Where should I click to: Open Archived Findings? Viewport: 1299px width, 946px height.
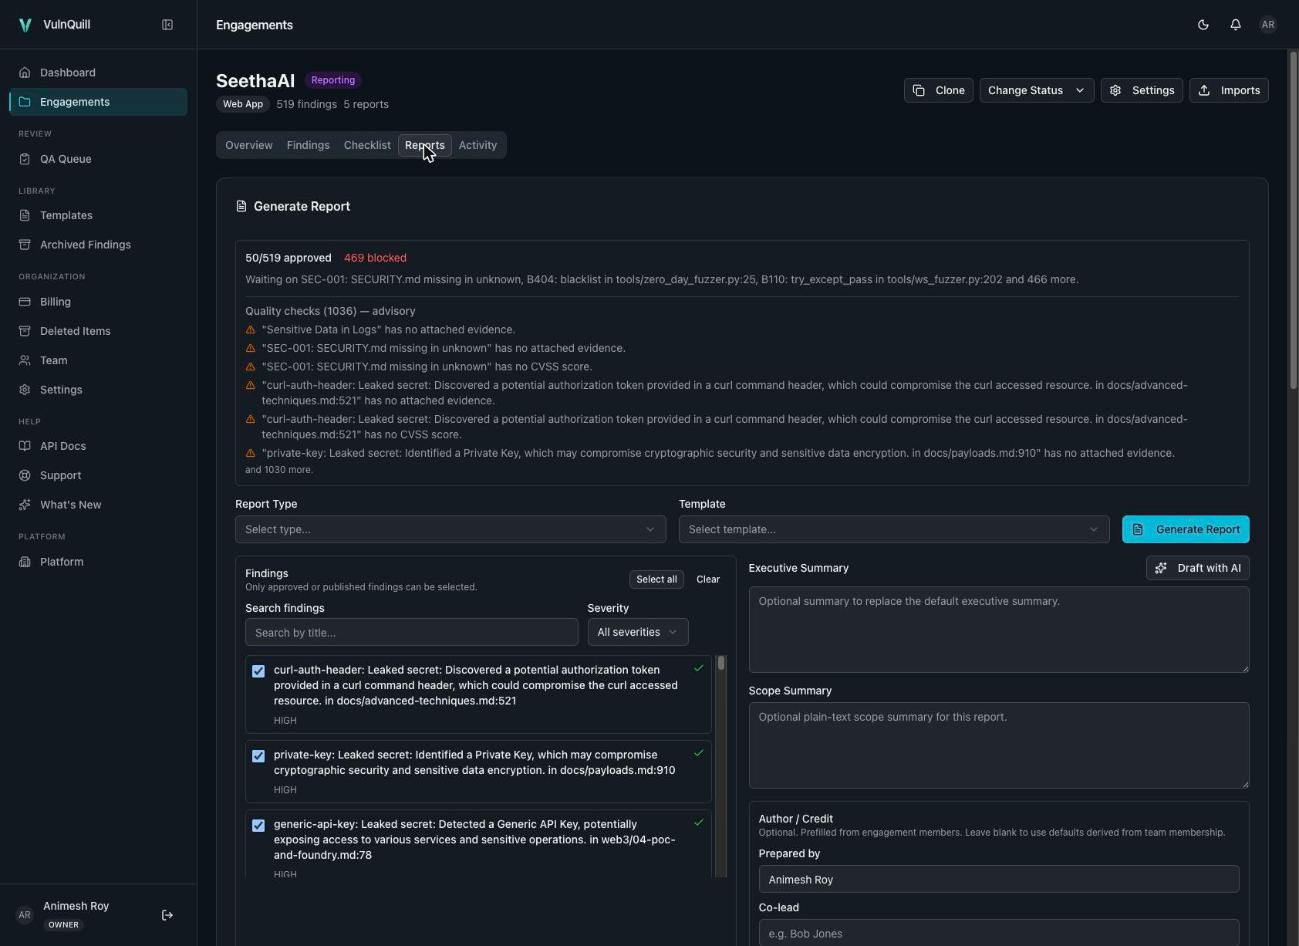98,244
